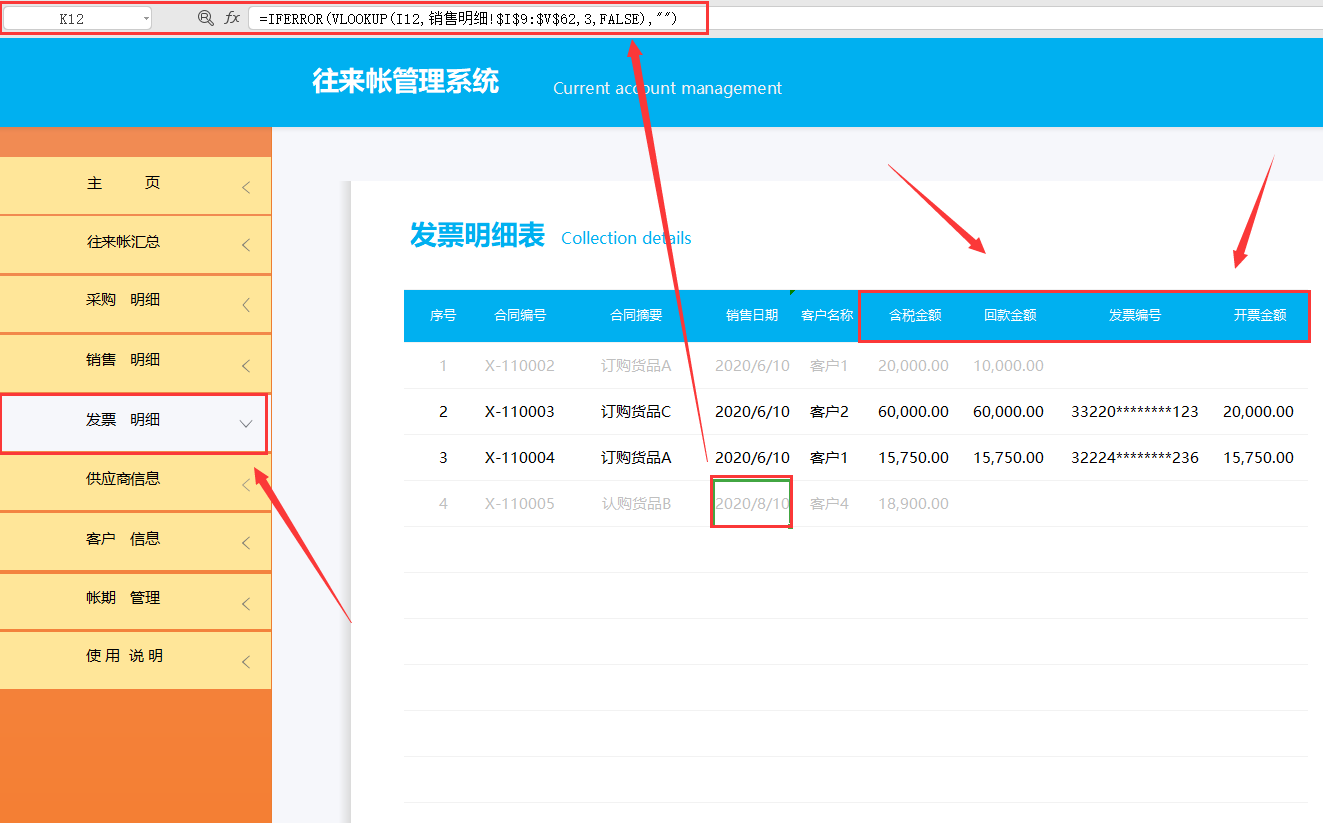Screen dimensions: 1323x823
Task: Expand the 采购明细 sidebar chevron
Action: (246, 304)
